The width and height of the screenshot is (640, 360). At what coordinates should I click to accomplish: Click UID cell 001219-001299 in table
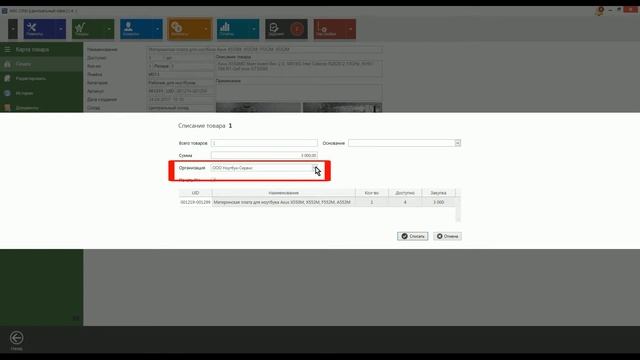195,202
